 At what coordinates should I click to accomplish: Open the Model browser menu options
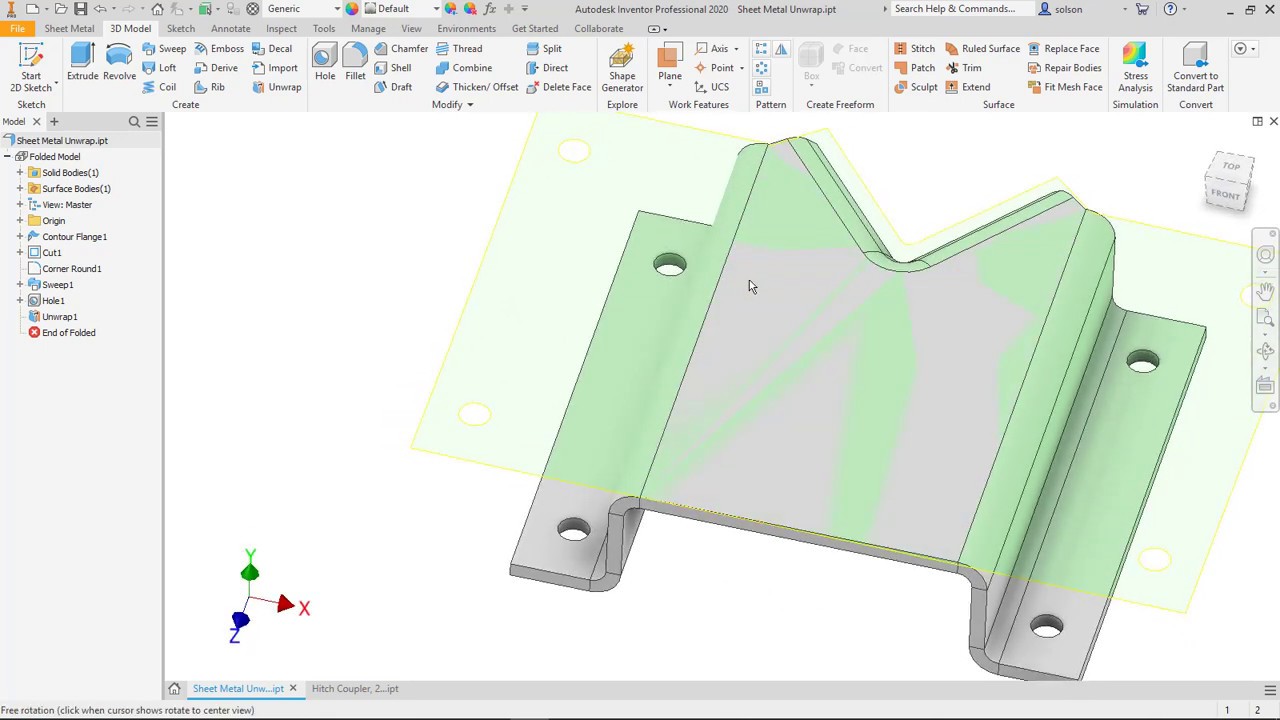(x=152, y=122)
